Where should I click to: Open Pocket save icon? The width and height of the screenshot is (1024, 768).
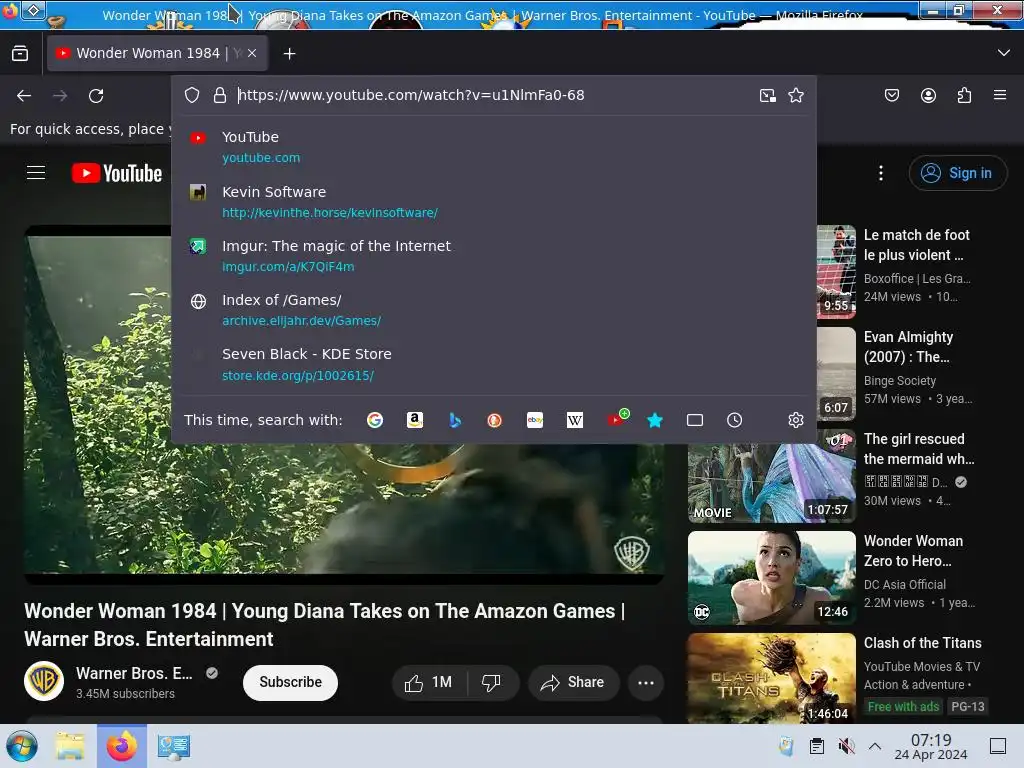891,95
